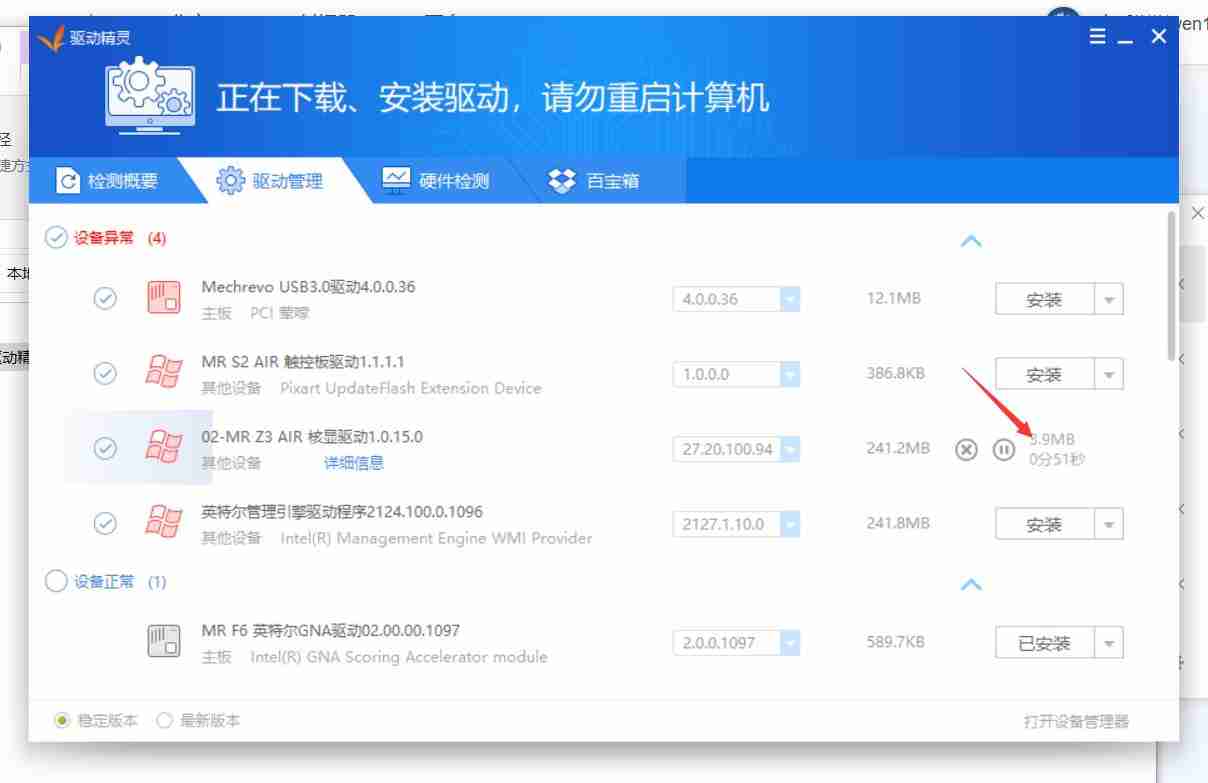Install the Mechrevo USB3.0 driver
The height and width of the screenshot is (783, 1208).
click(x=1044, y=300)
